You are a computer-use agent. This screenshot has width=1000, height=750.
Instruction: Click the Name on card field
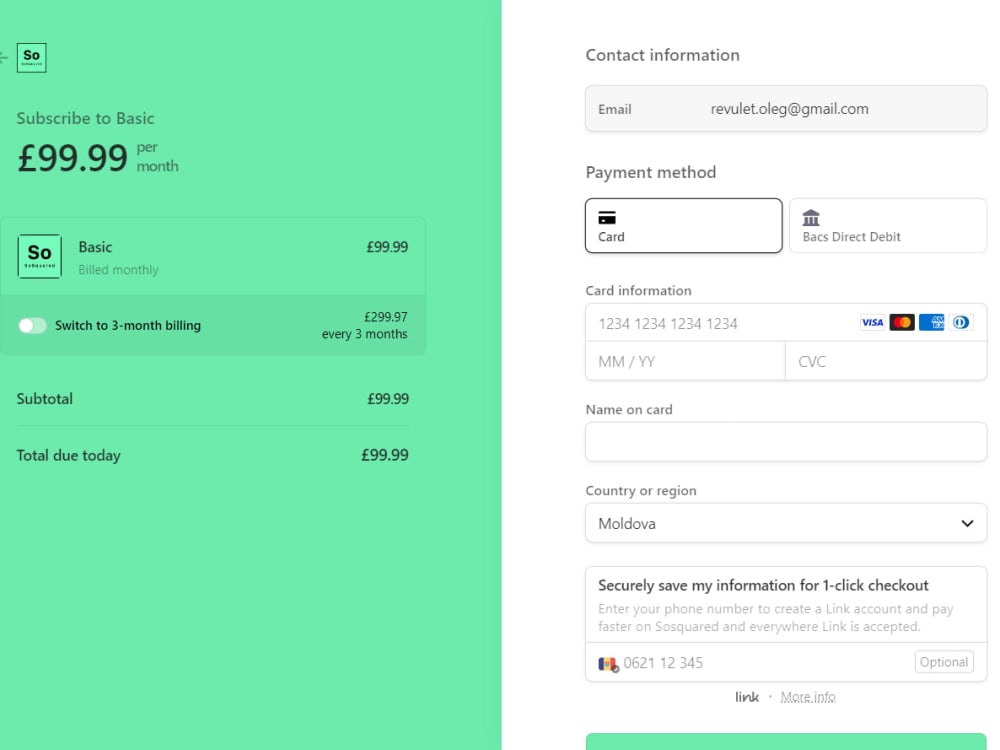point(786,441)
